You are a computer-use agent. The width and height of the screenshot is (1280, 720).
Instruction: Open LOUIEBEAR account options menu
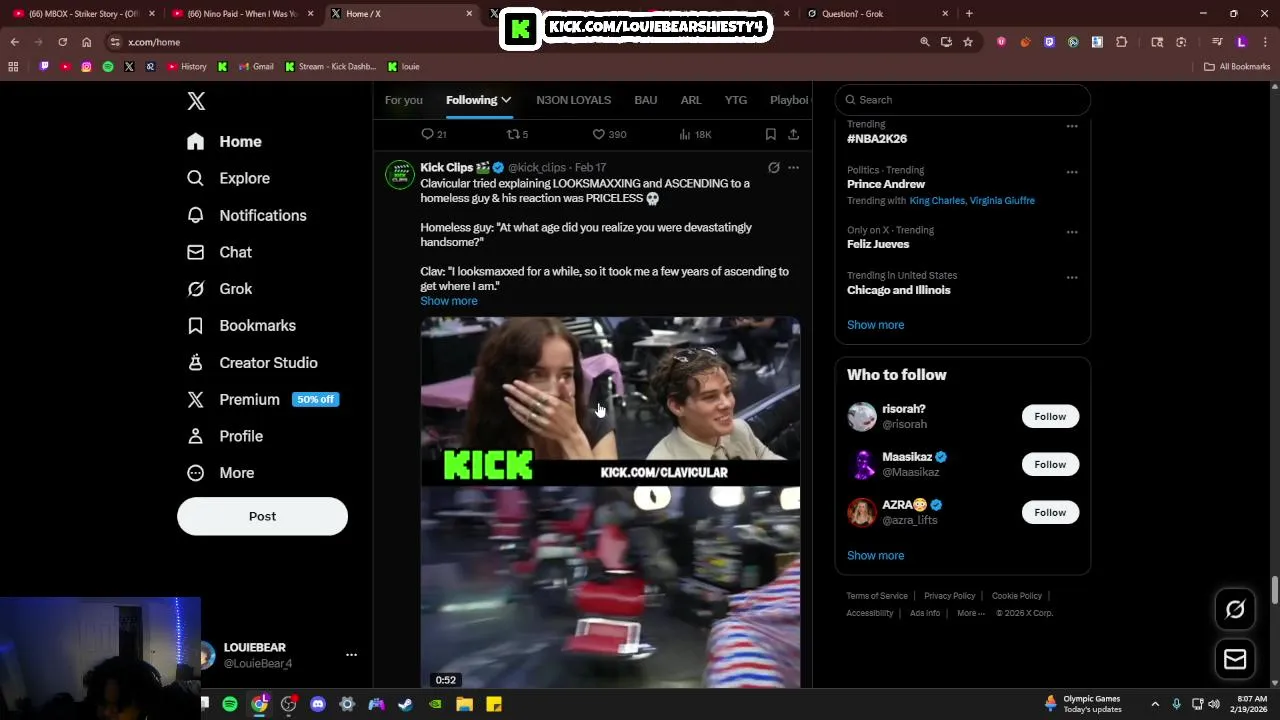pyautogui.click(x=351, y=655)
